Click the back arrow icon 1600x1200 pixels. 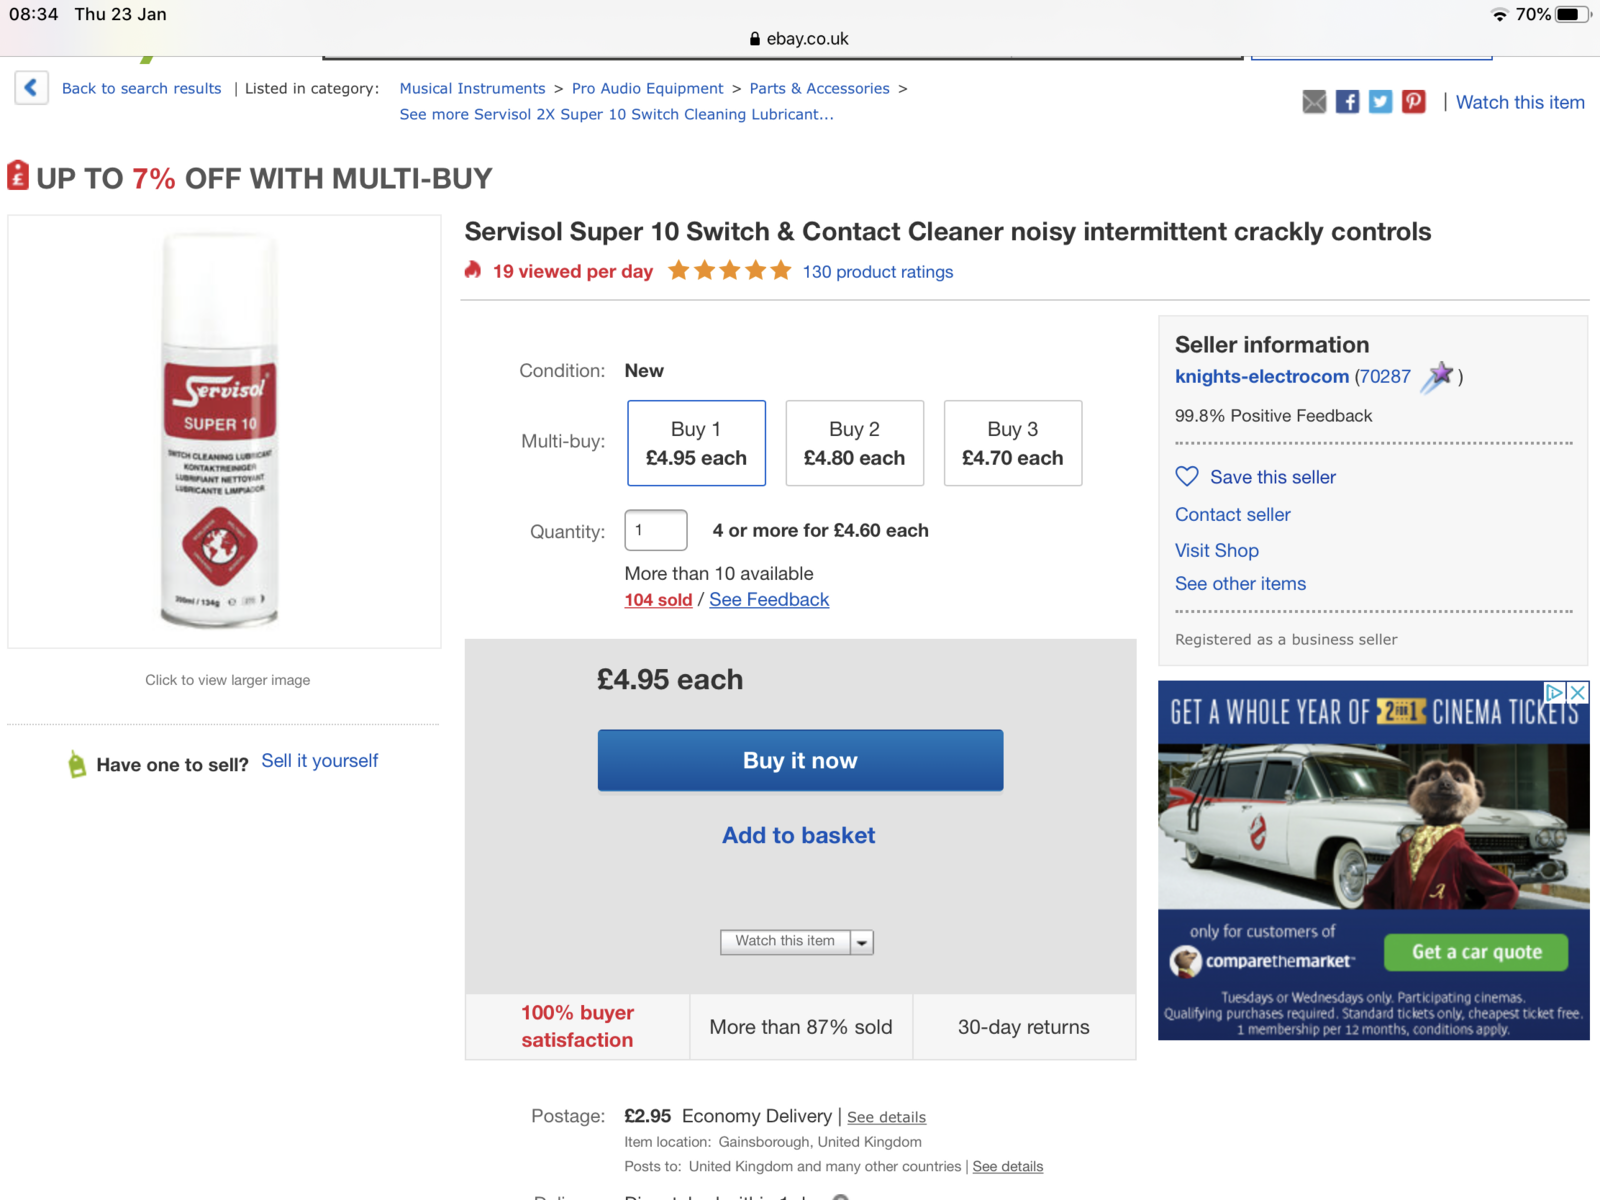[x=31, y=88]
